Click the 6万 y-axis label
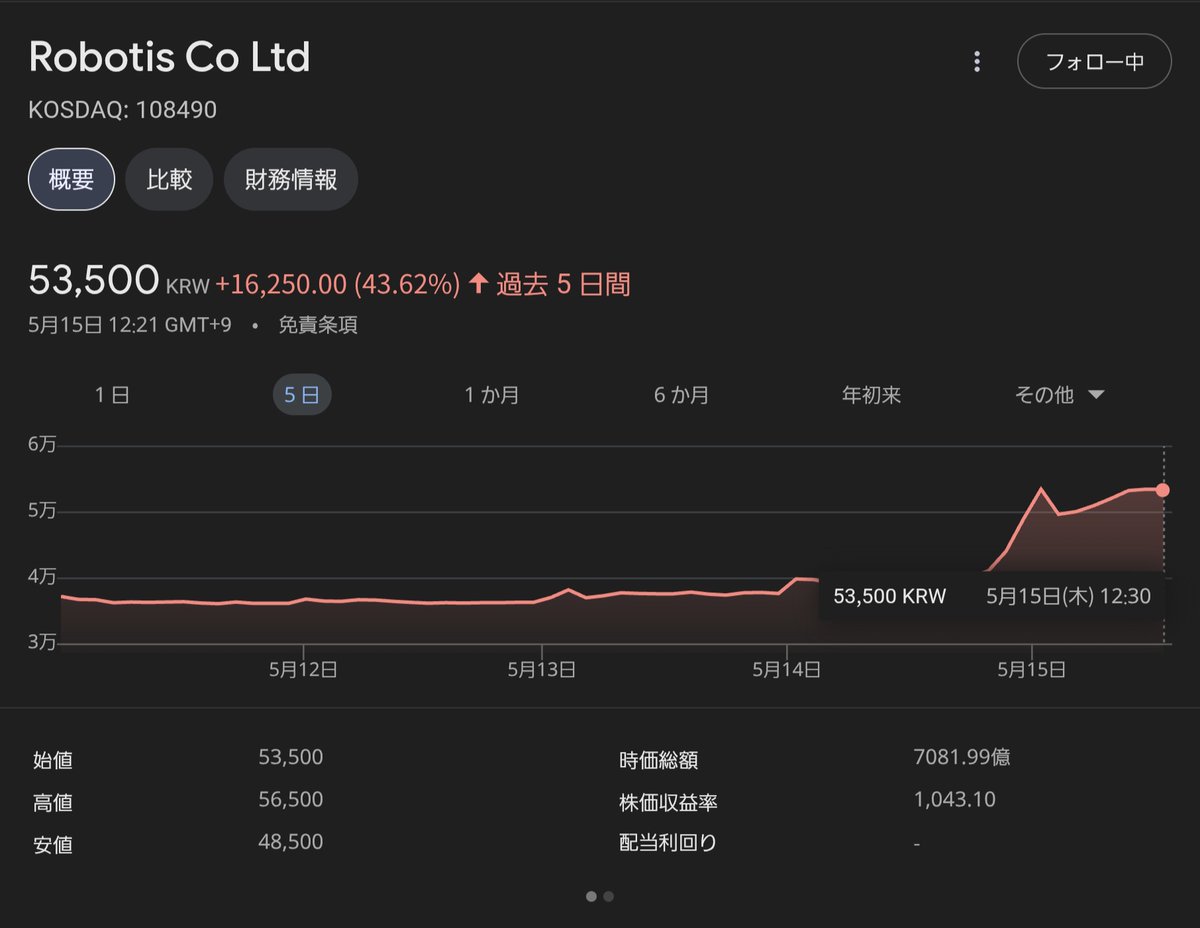This screenshot has height=928, width=1200. [x=42, y=445]
